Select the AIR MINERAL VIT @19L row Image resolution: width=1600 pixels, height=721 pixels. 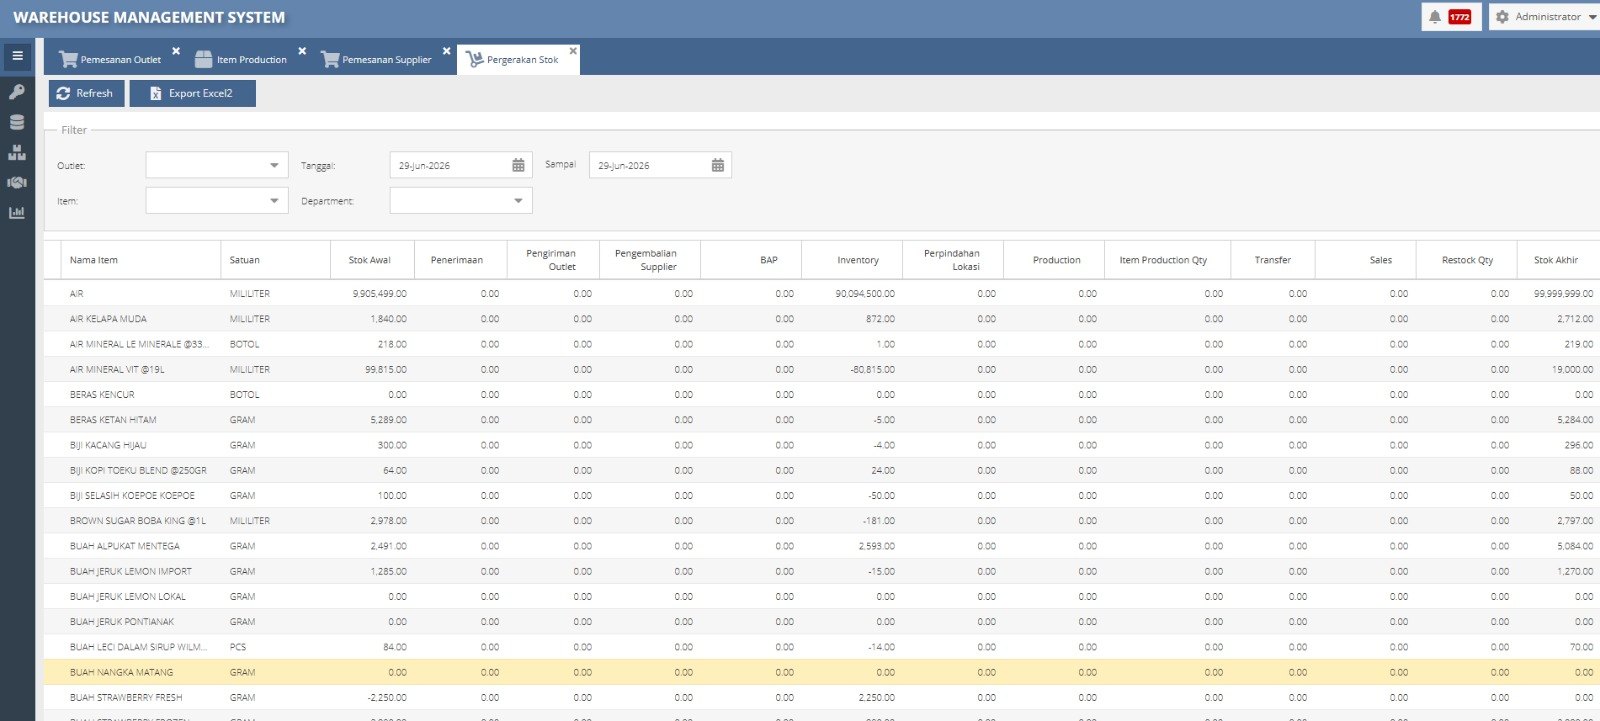tap(822, 369)
